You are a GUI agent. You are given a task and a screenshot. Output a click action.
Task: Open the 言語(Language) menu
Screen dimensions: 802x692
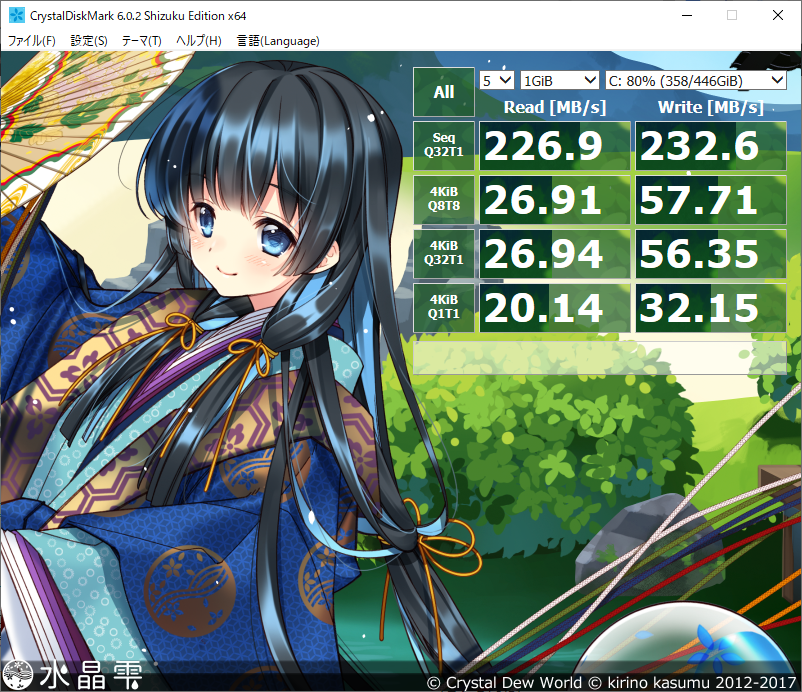278,41
